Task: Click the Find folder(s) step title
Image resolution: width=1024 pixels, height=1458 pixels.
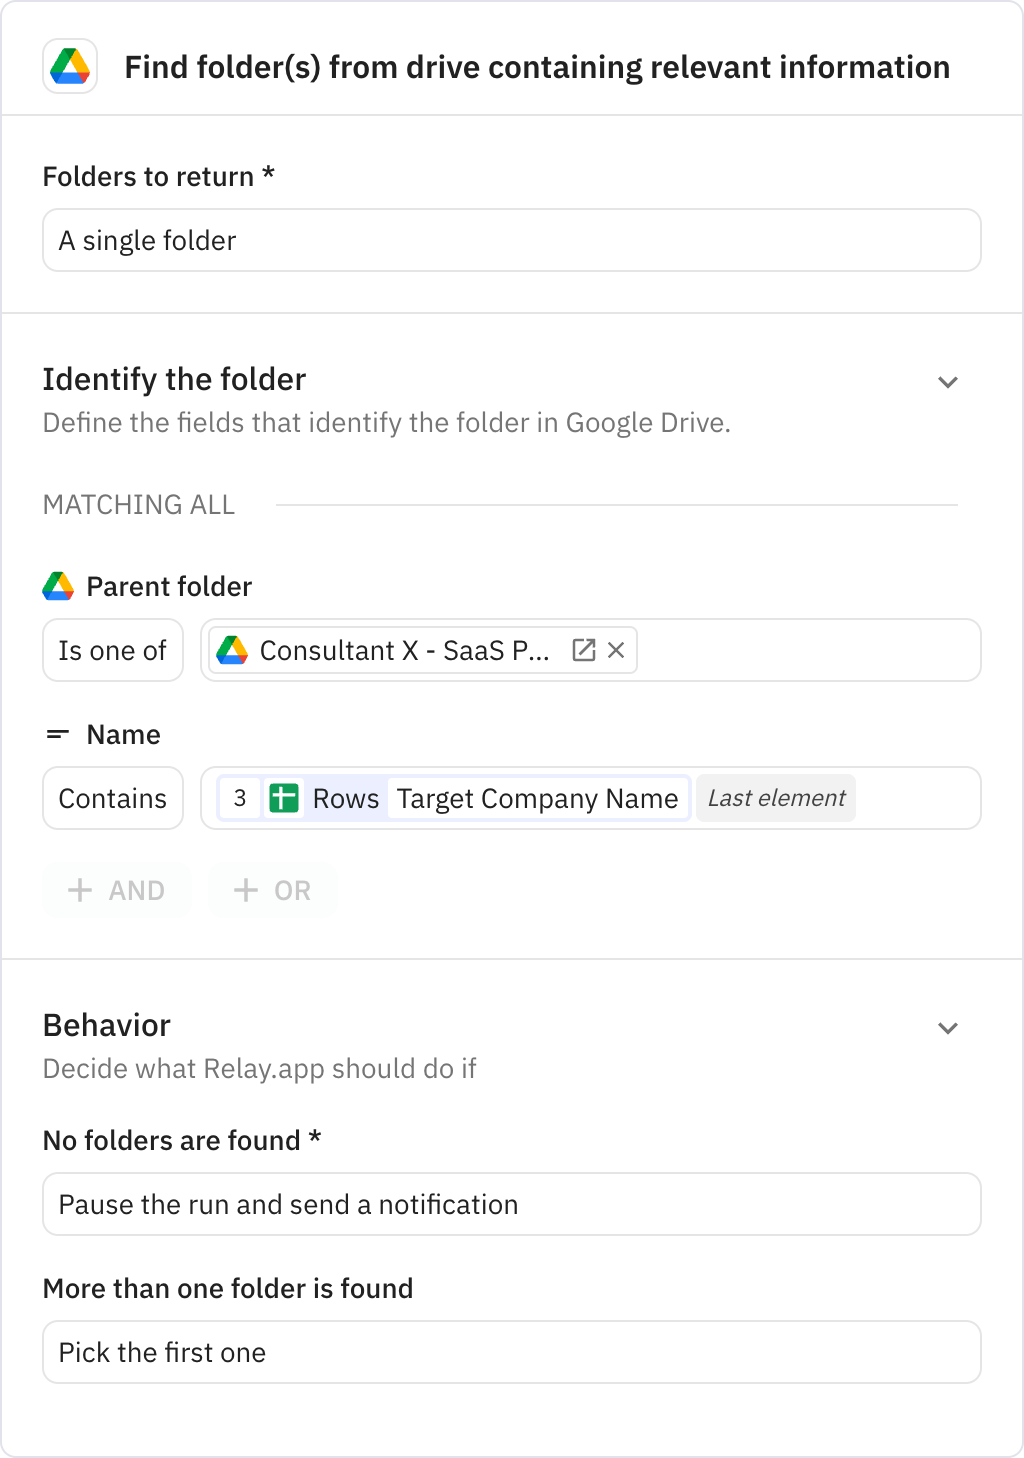Action: pos(537,67)
